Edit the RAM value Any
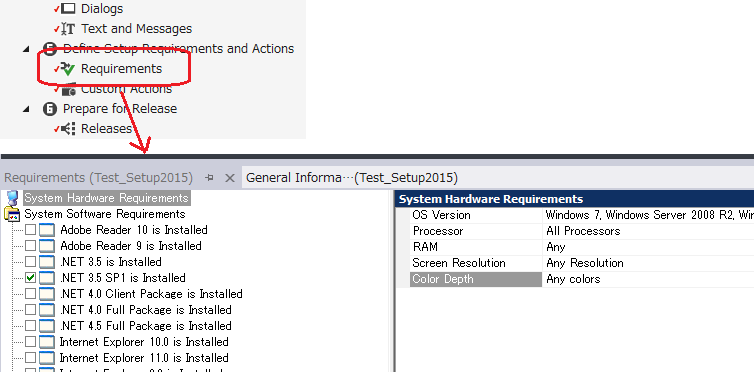Image resolution: width=754 pixels, height=372 pixels. (x=556, y=247)
